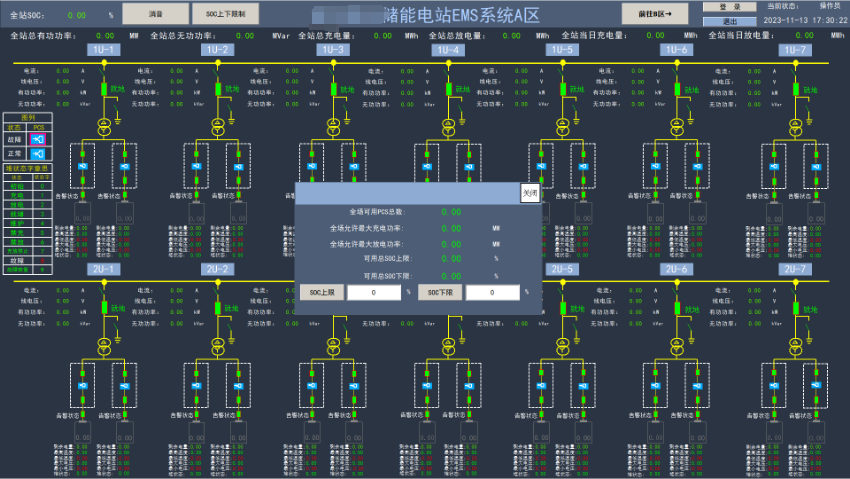Click the 2U-6 green breaker switch
Viewport: 850px width, 479px height.
(x=677, y=309)
